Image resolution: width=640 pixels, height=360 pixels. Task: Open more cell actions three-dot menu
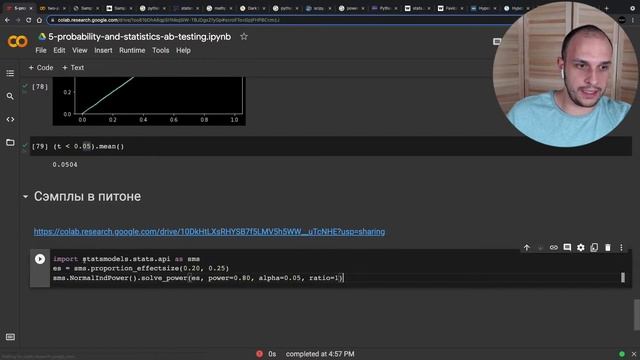621,247
